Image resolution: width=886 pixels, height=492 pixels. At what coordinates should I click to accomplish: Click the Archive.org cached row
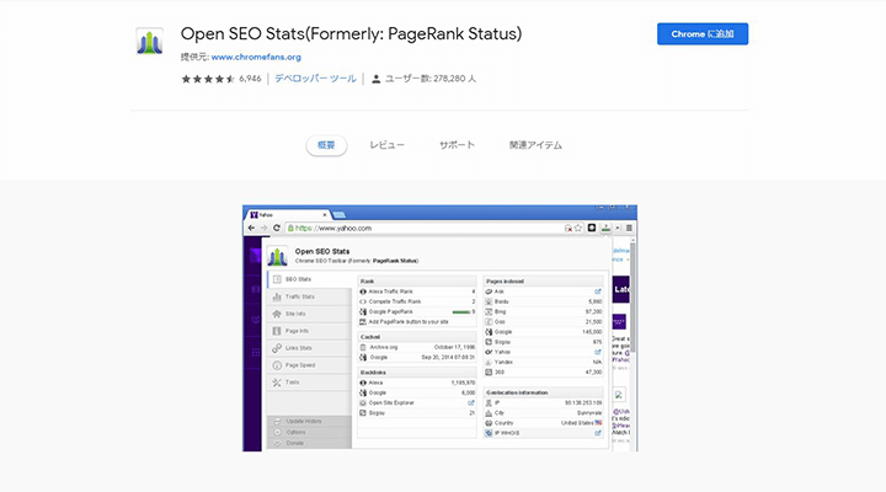(x=417, y=347)
